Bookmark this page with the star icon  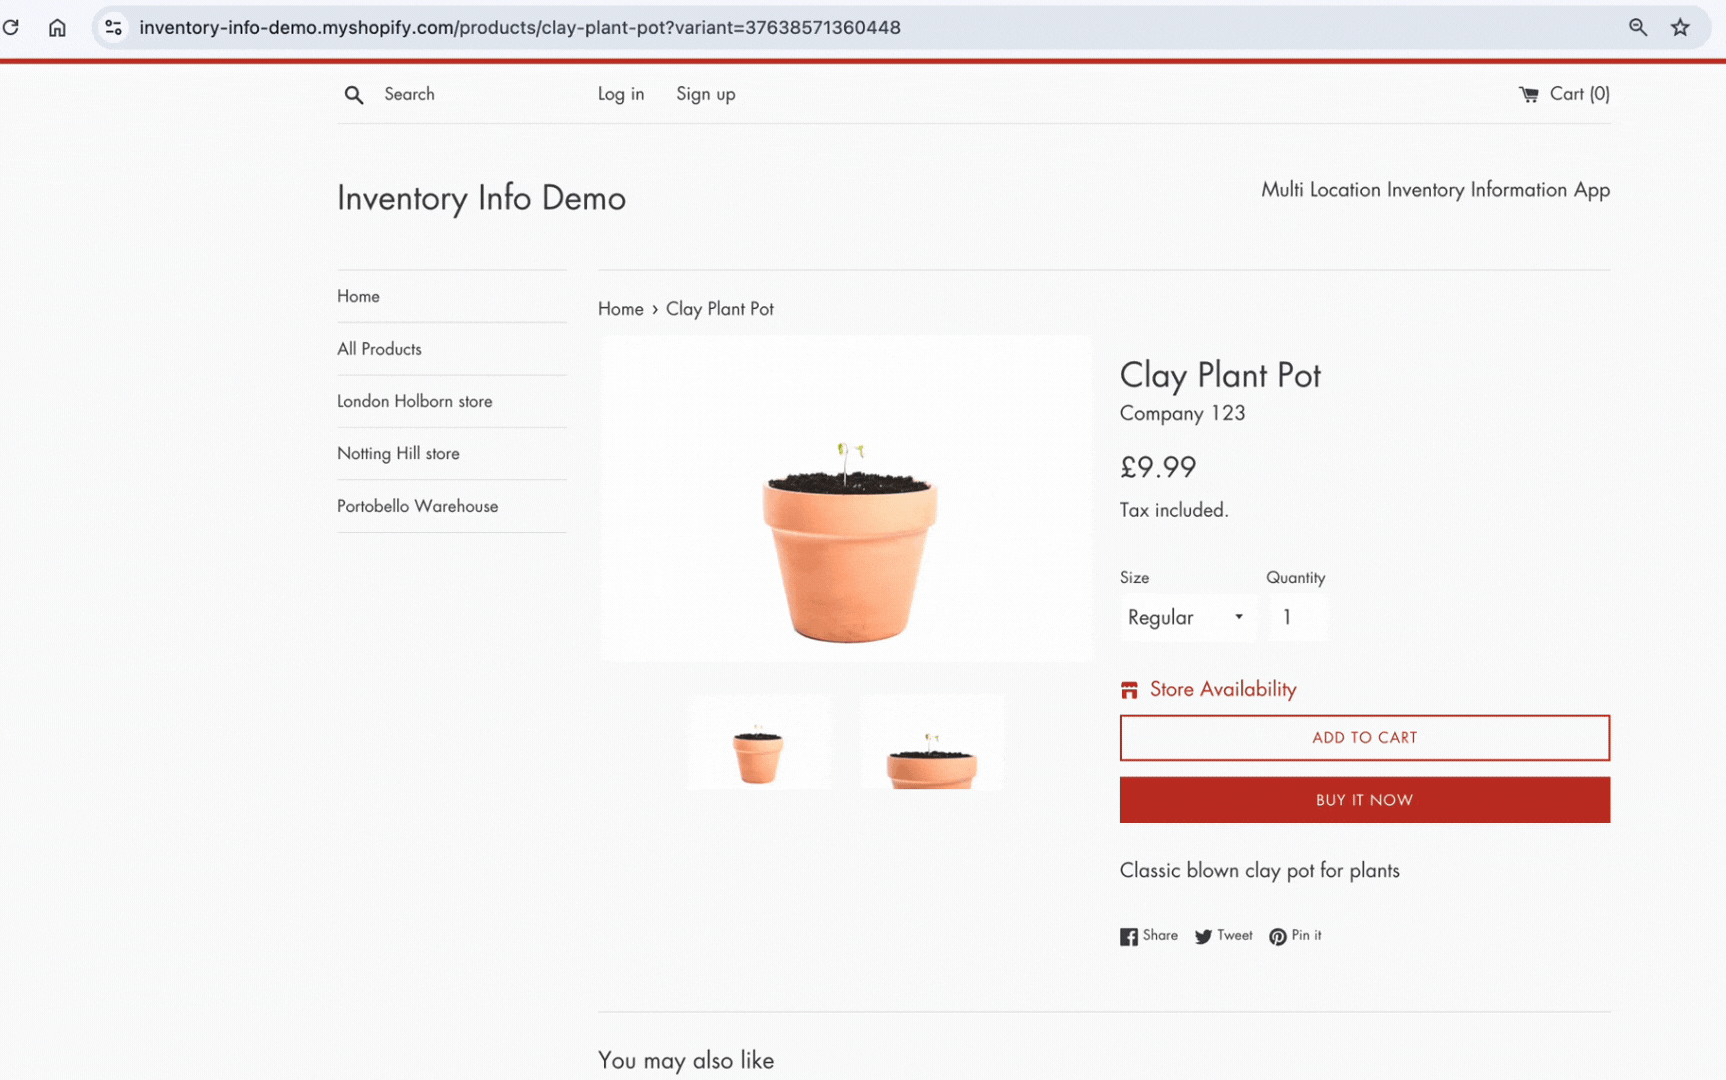1680,27
